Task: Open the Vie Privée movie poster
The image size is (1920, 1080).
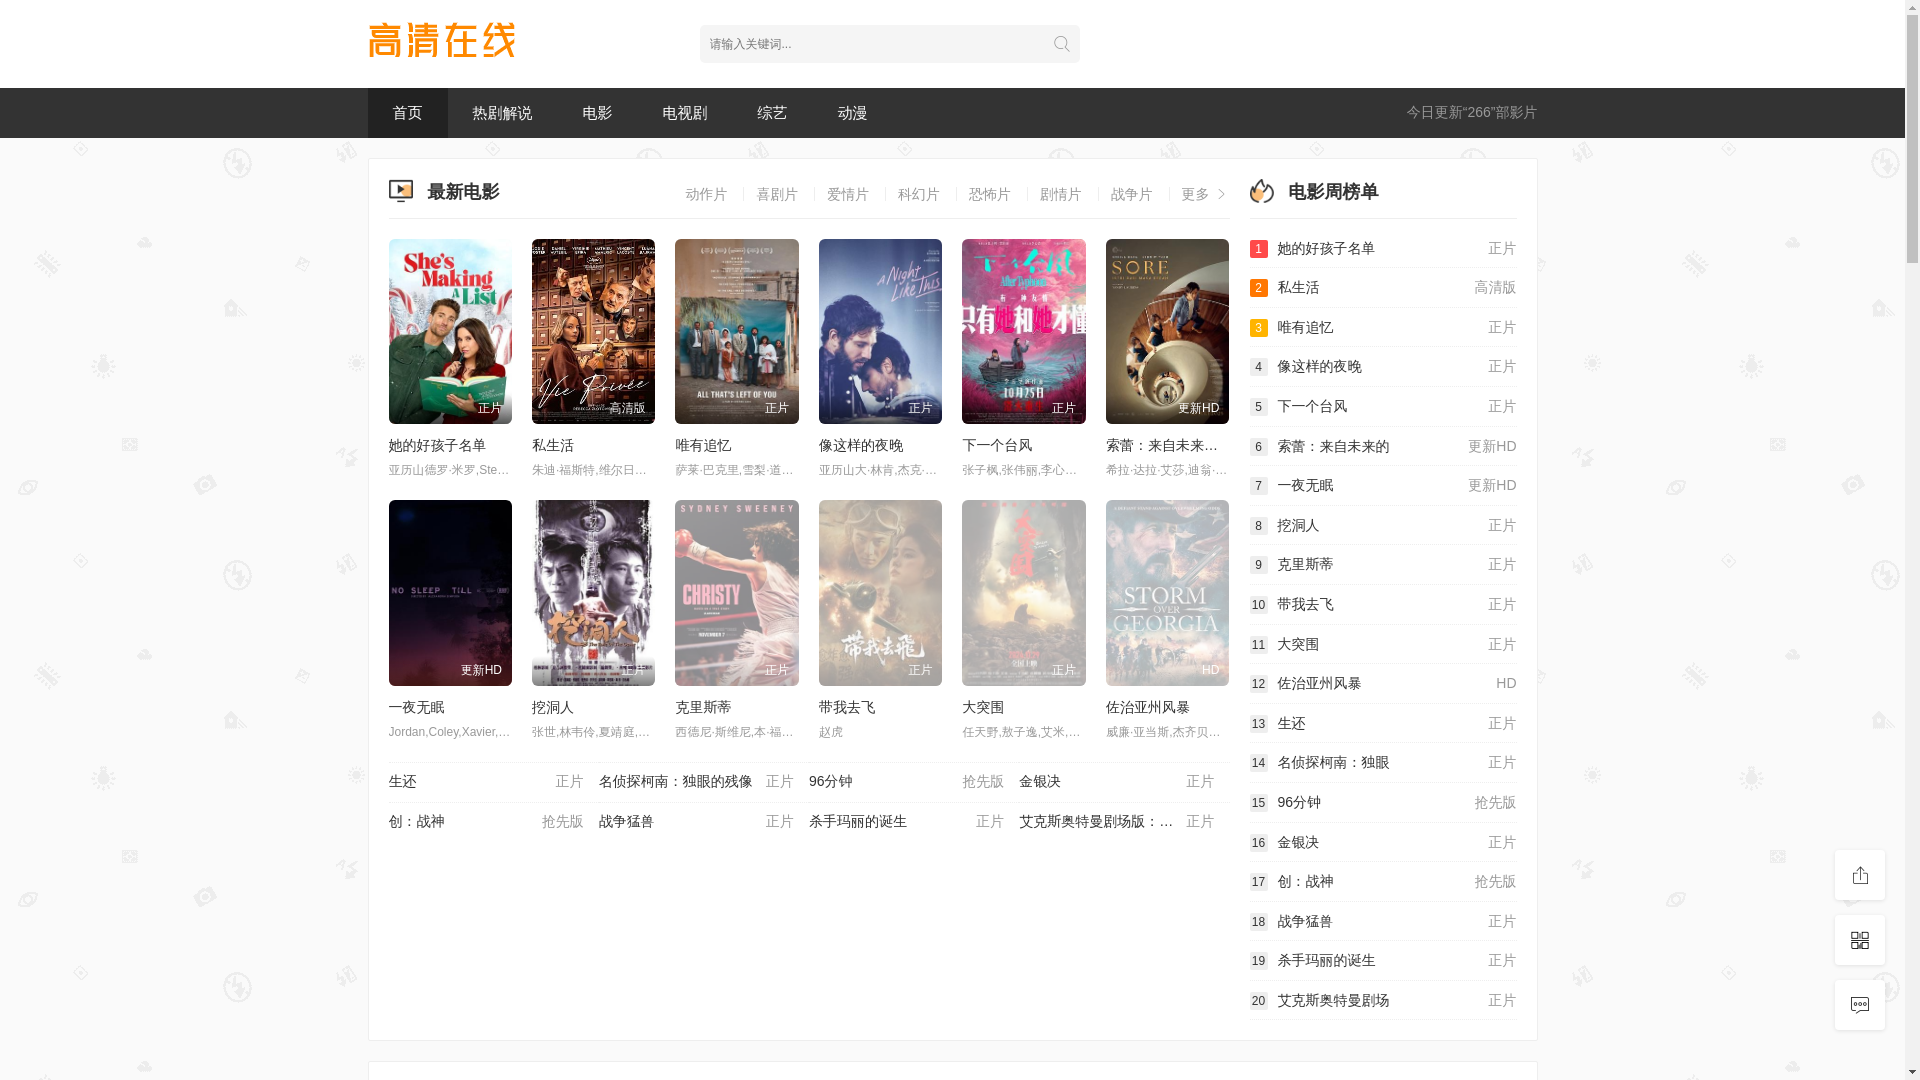Action: 593,331
